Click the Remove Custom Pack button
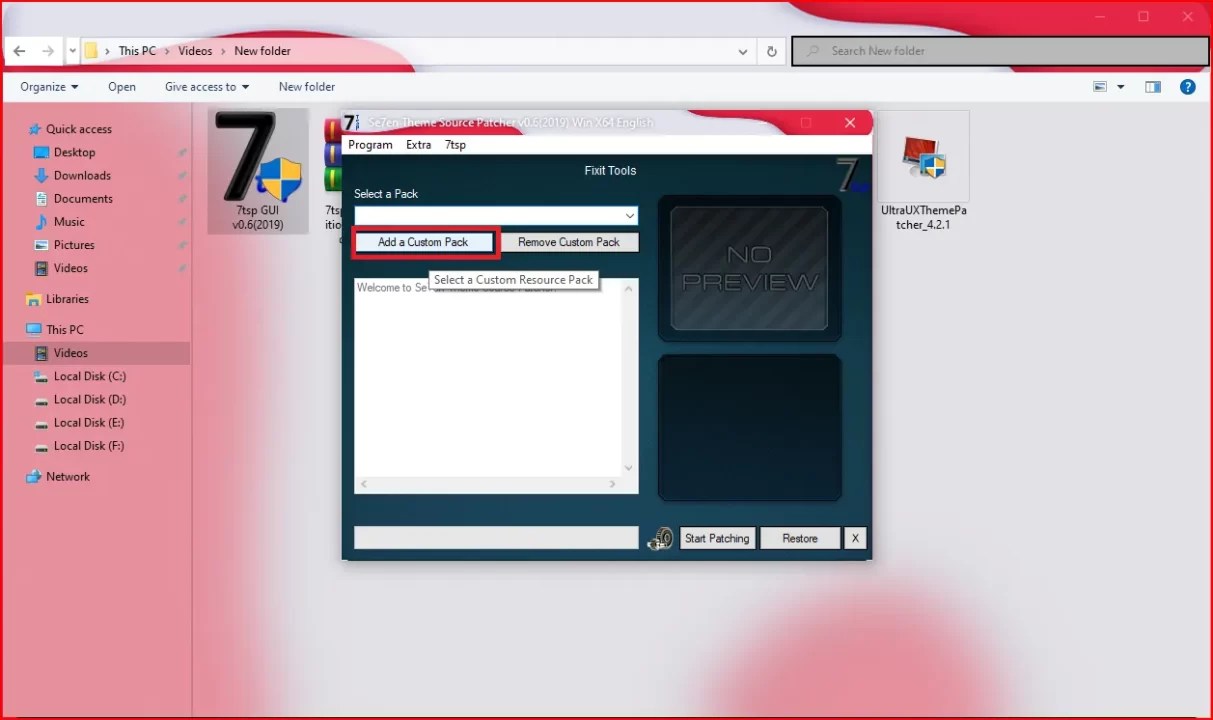 point(568,242)
